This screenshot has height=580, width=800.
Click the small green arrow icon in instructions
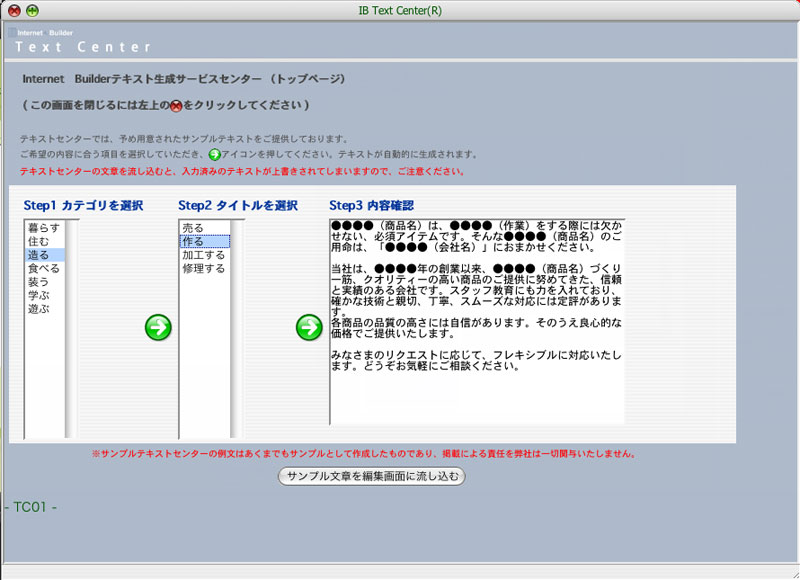[x=214, y=155]
